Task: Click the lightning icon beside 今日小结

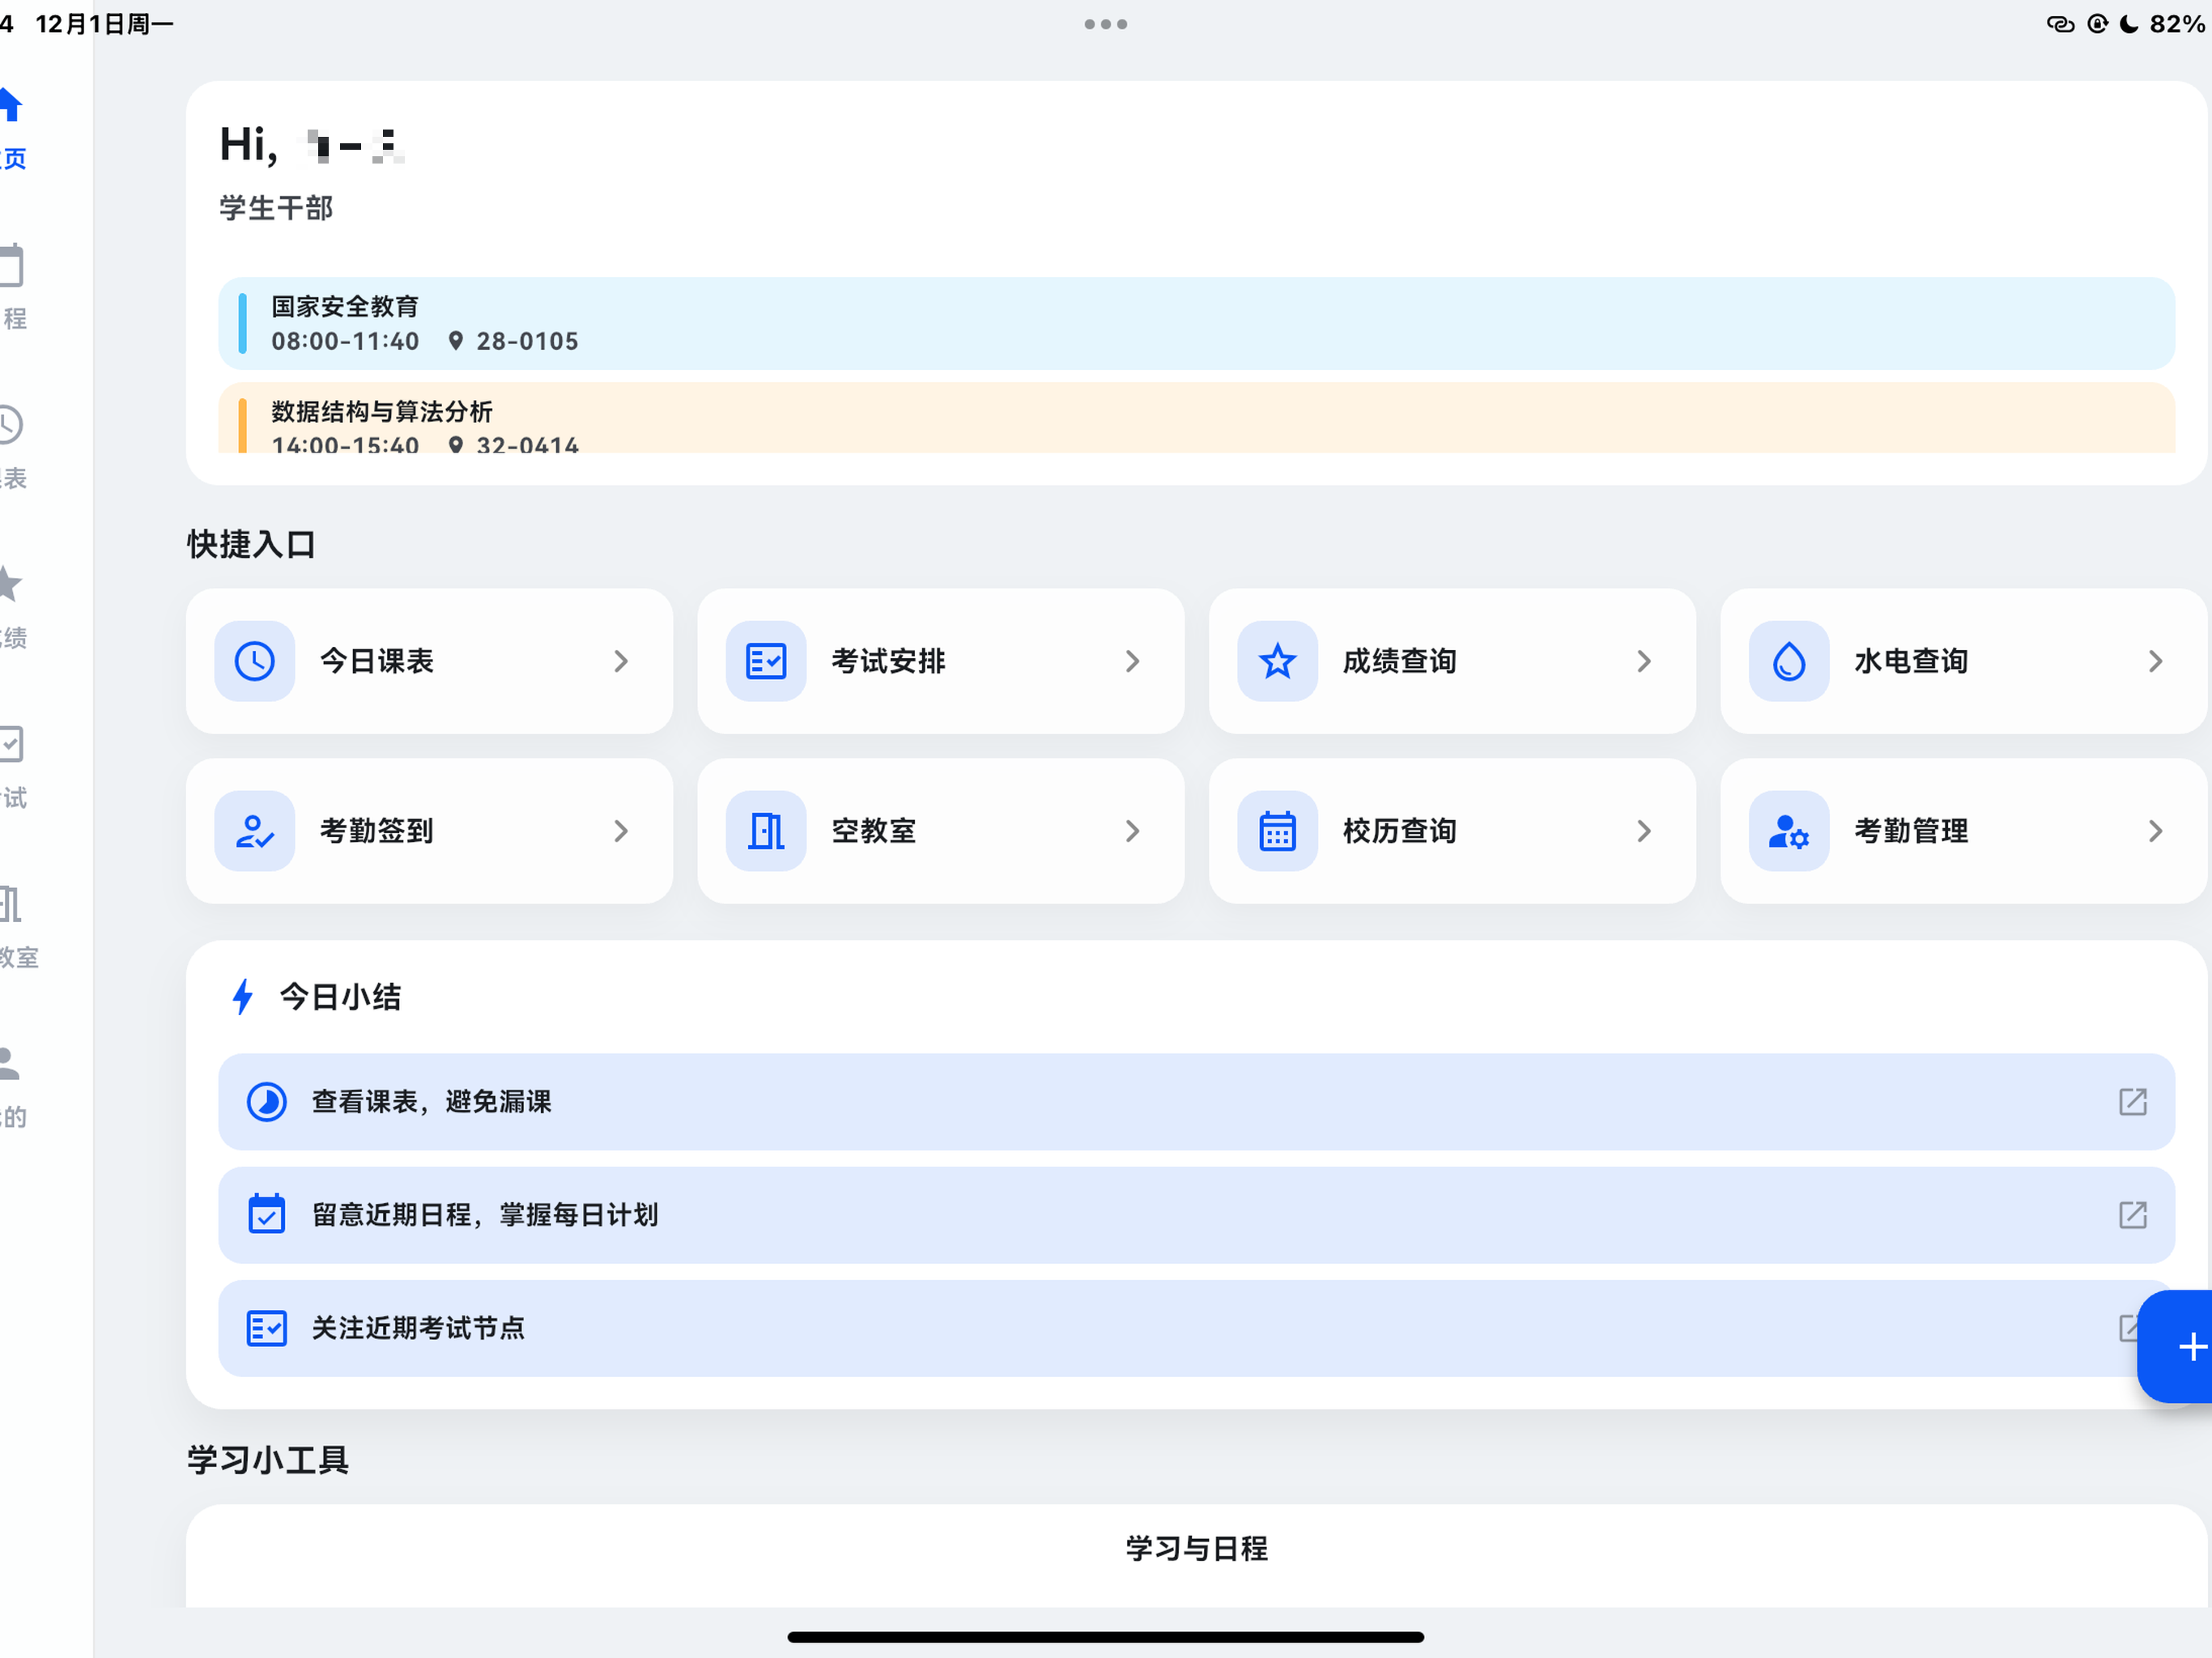Action: click(x=243, y=997)
